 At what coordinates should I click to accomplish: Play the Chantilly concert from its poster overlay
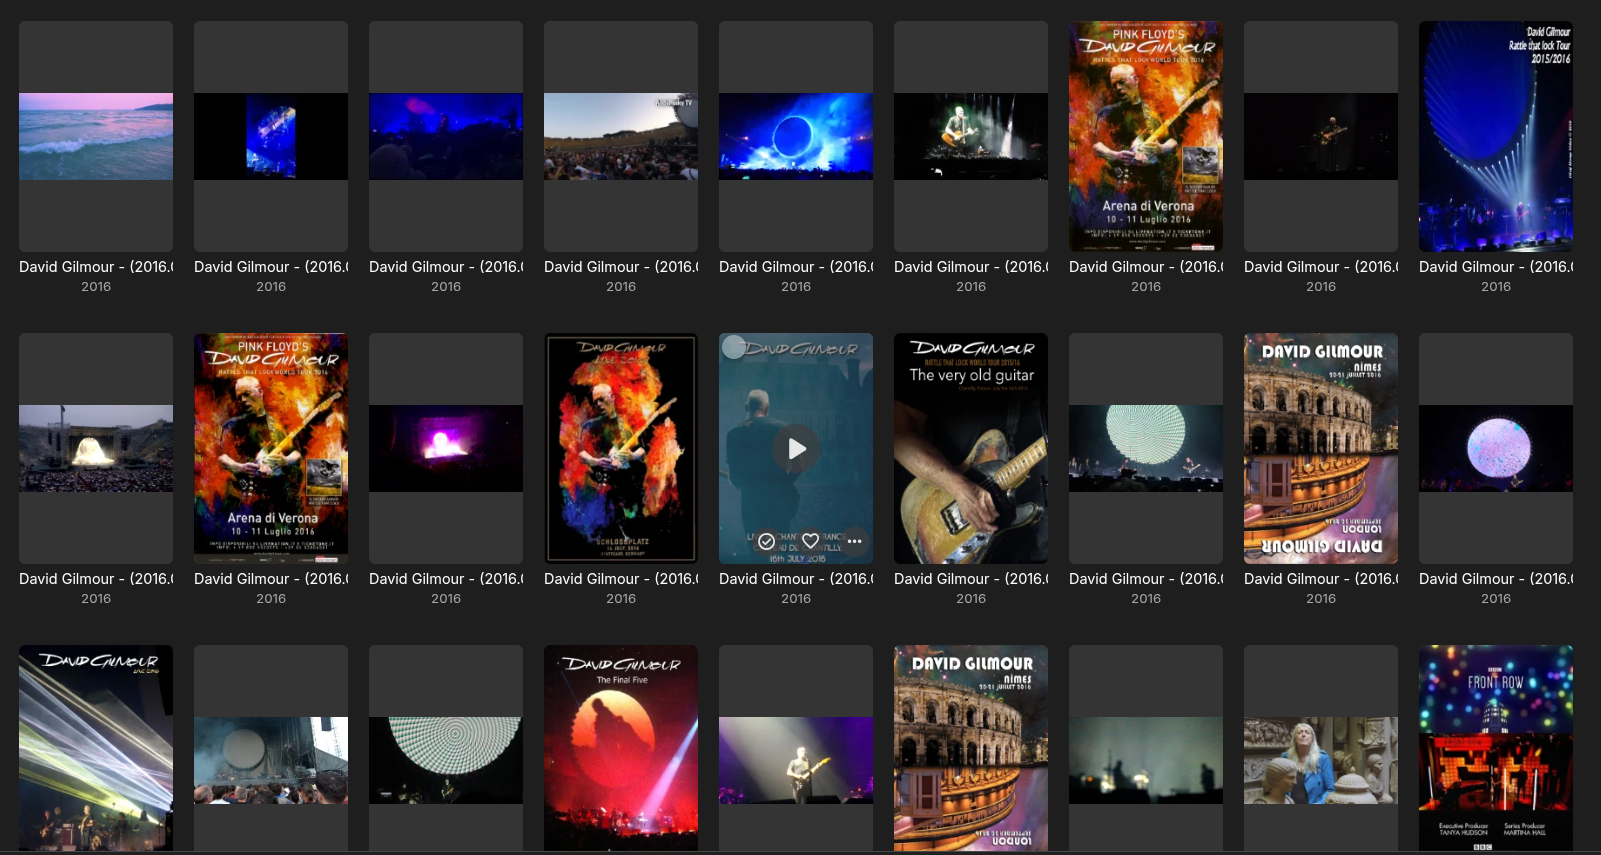coord(796,448)
